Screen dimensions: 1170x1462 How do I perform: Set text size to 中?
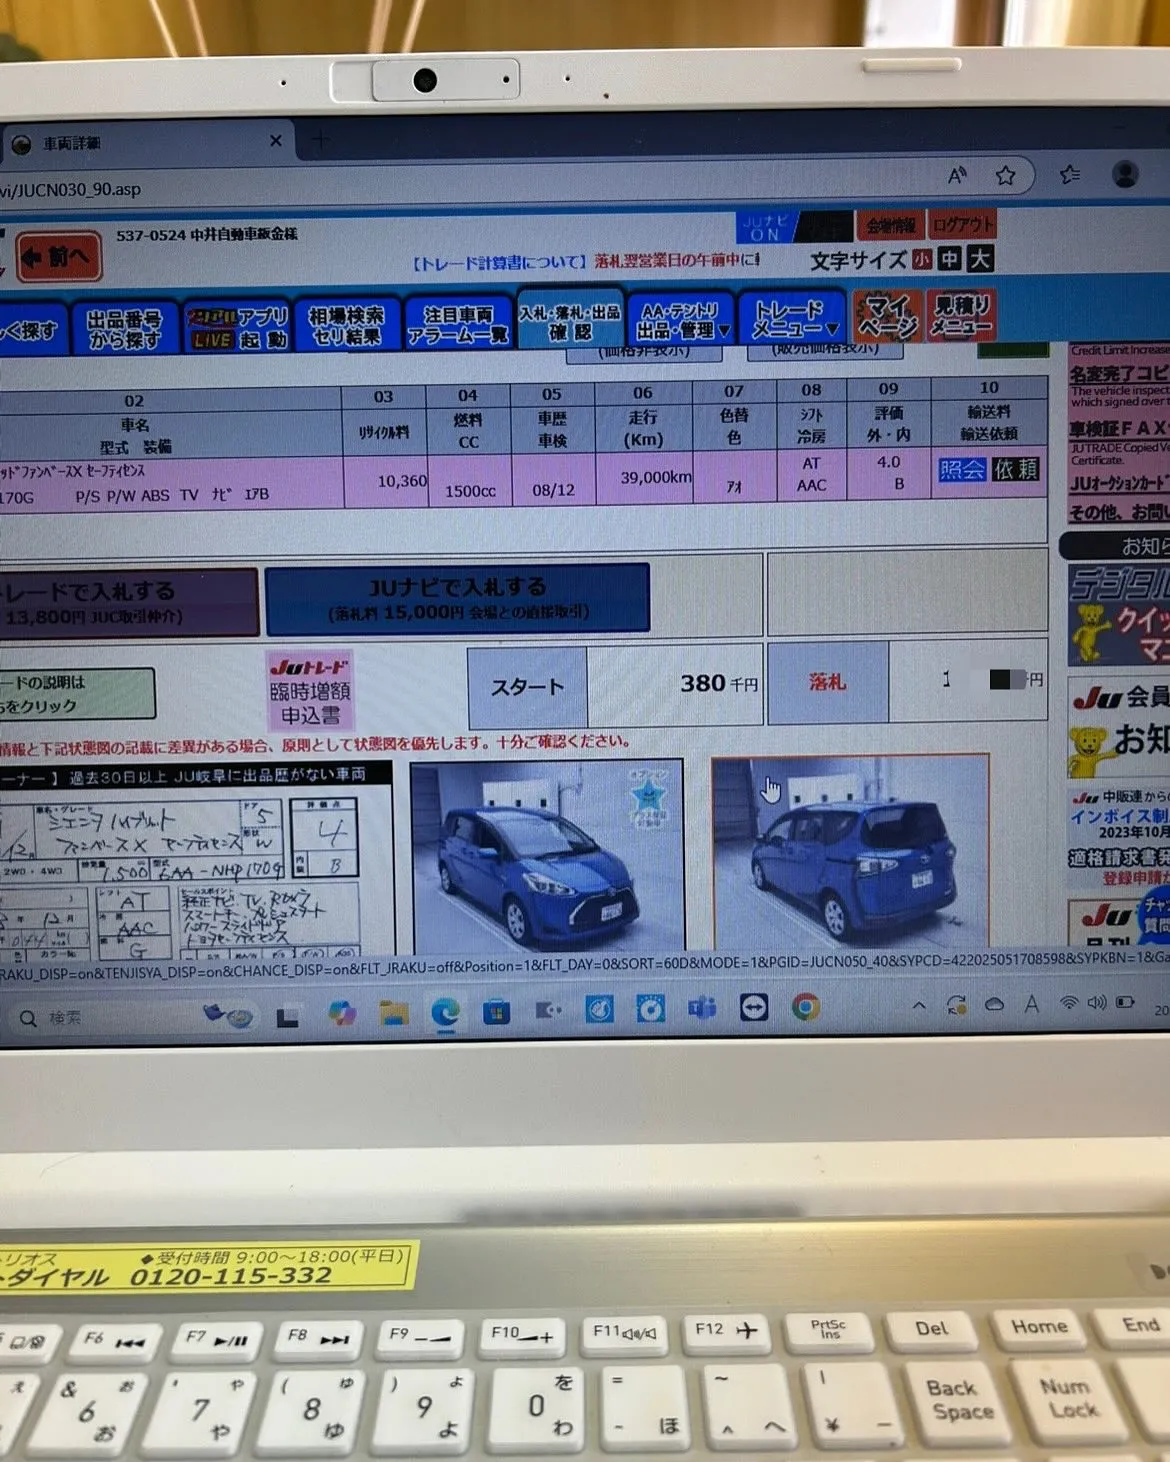tap(950, 259)
